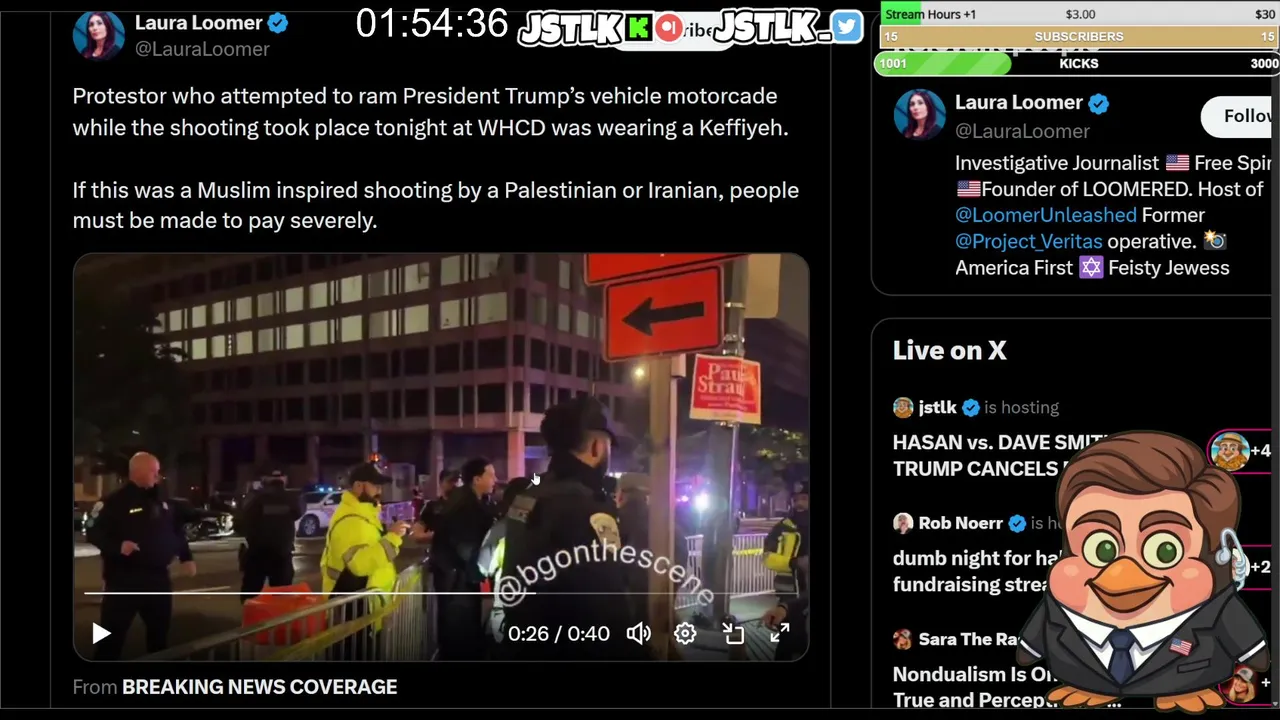Click Laura Loomer's avatar in the sidebar card
This screenshot has height=720, width=1280.
click(919, 114)
